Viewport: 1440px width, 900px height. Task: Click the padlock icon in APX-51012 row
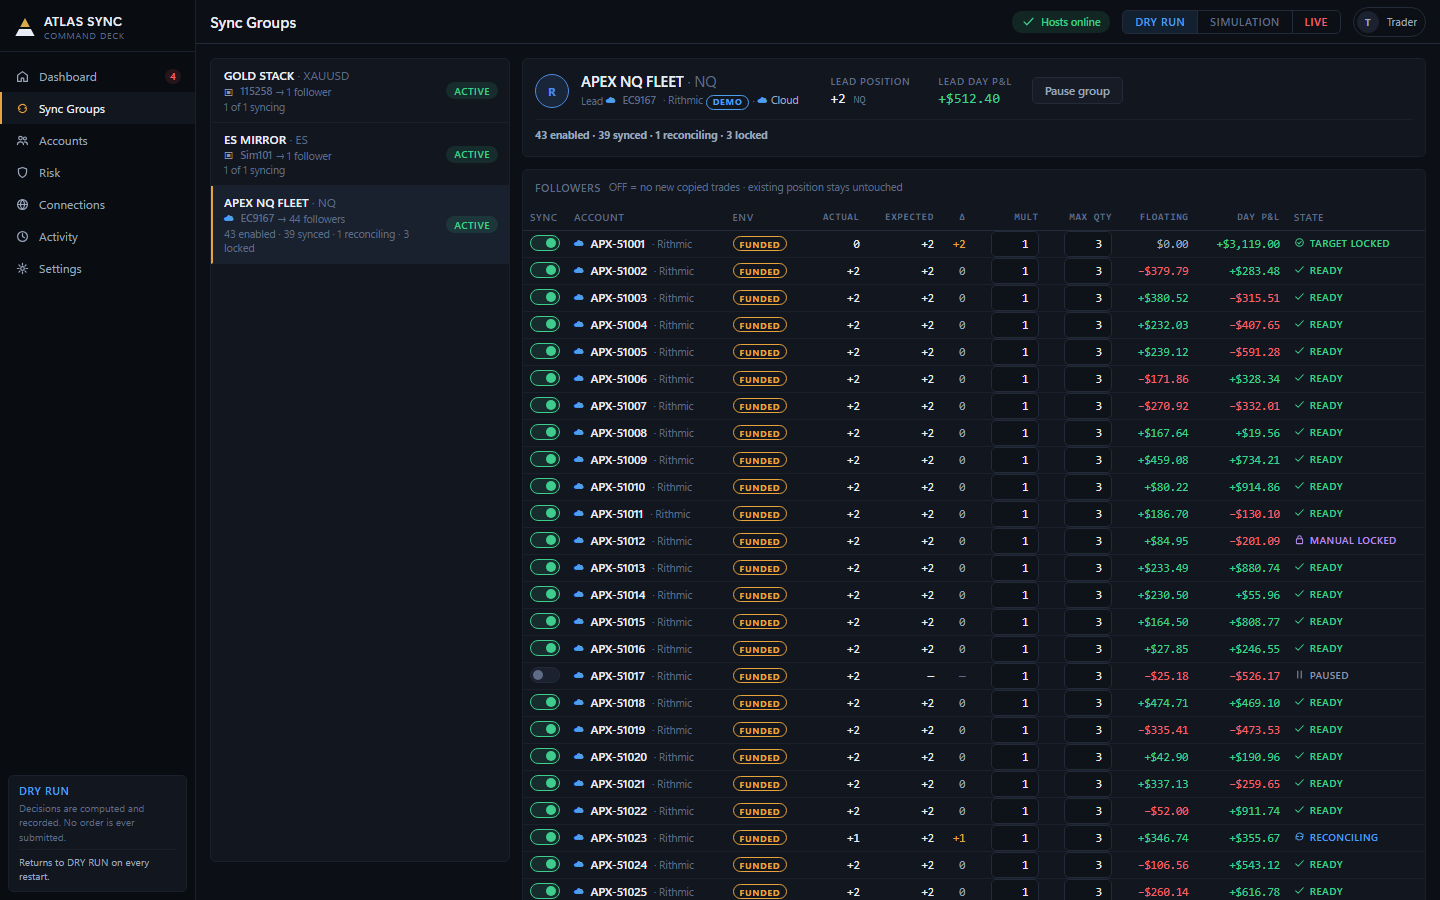click(x=1299, y=540)
